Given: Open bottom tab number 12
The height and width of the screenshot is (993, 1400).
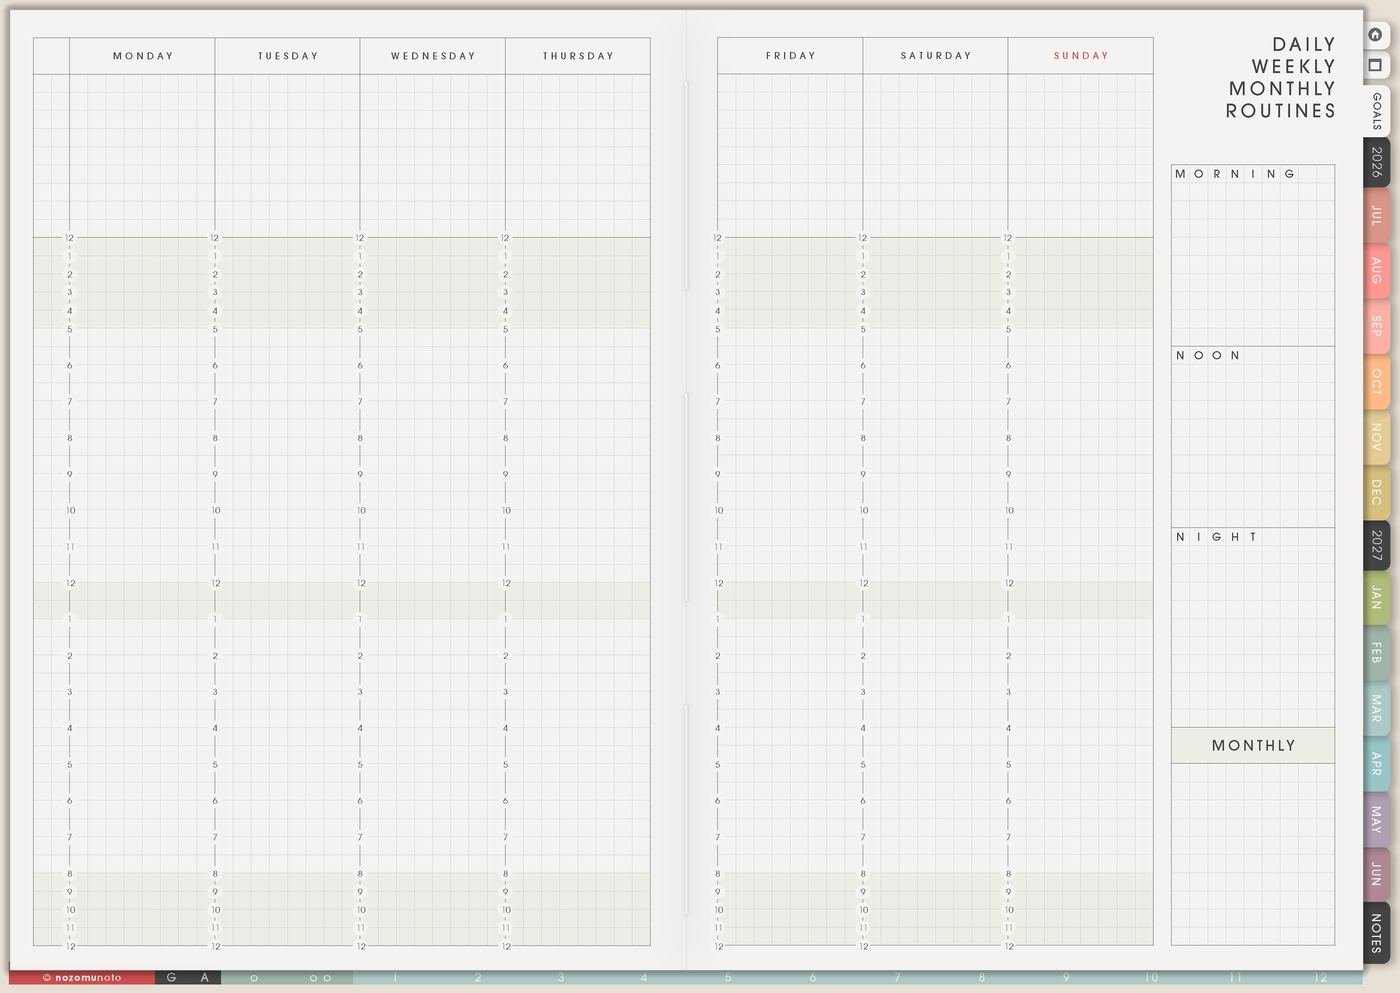Looking at the screenshot, I should tap(1321, 977).
